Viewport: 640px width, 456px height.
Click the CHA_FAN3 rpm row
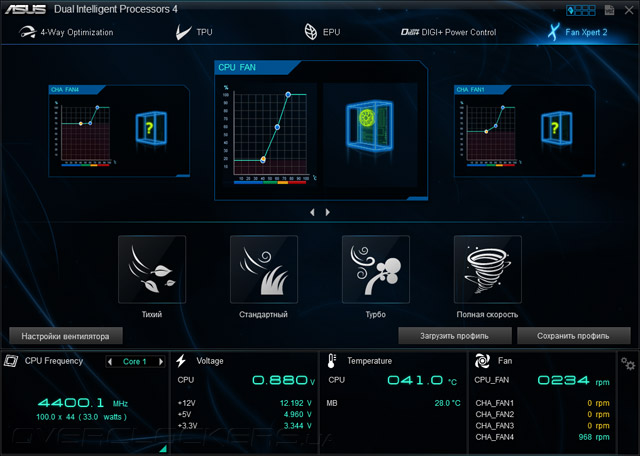coord(542,426)
